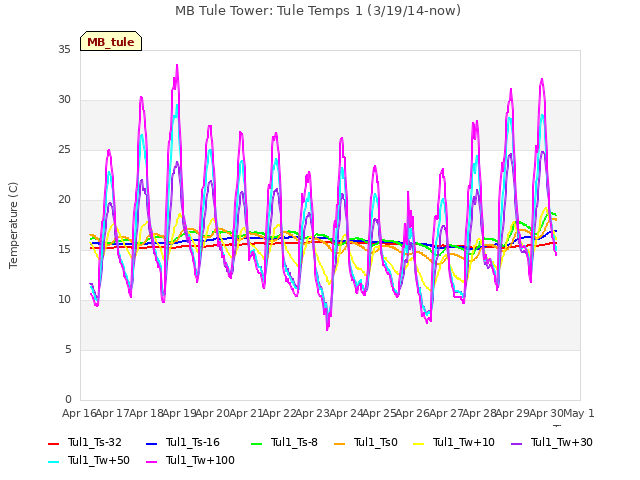Click the Apr 23 x-axis date label

[313, 413]
